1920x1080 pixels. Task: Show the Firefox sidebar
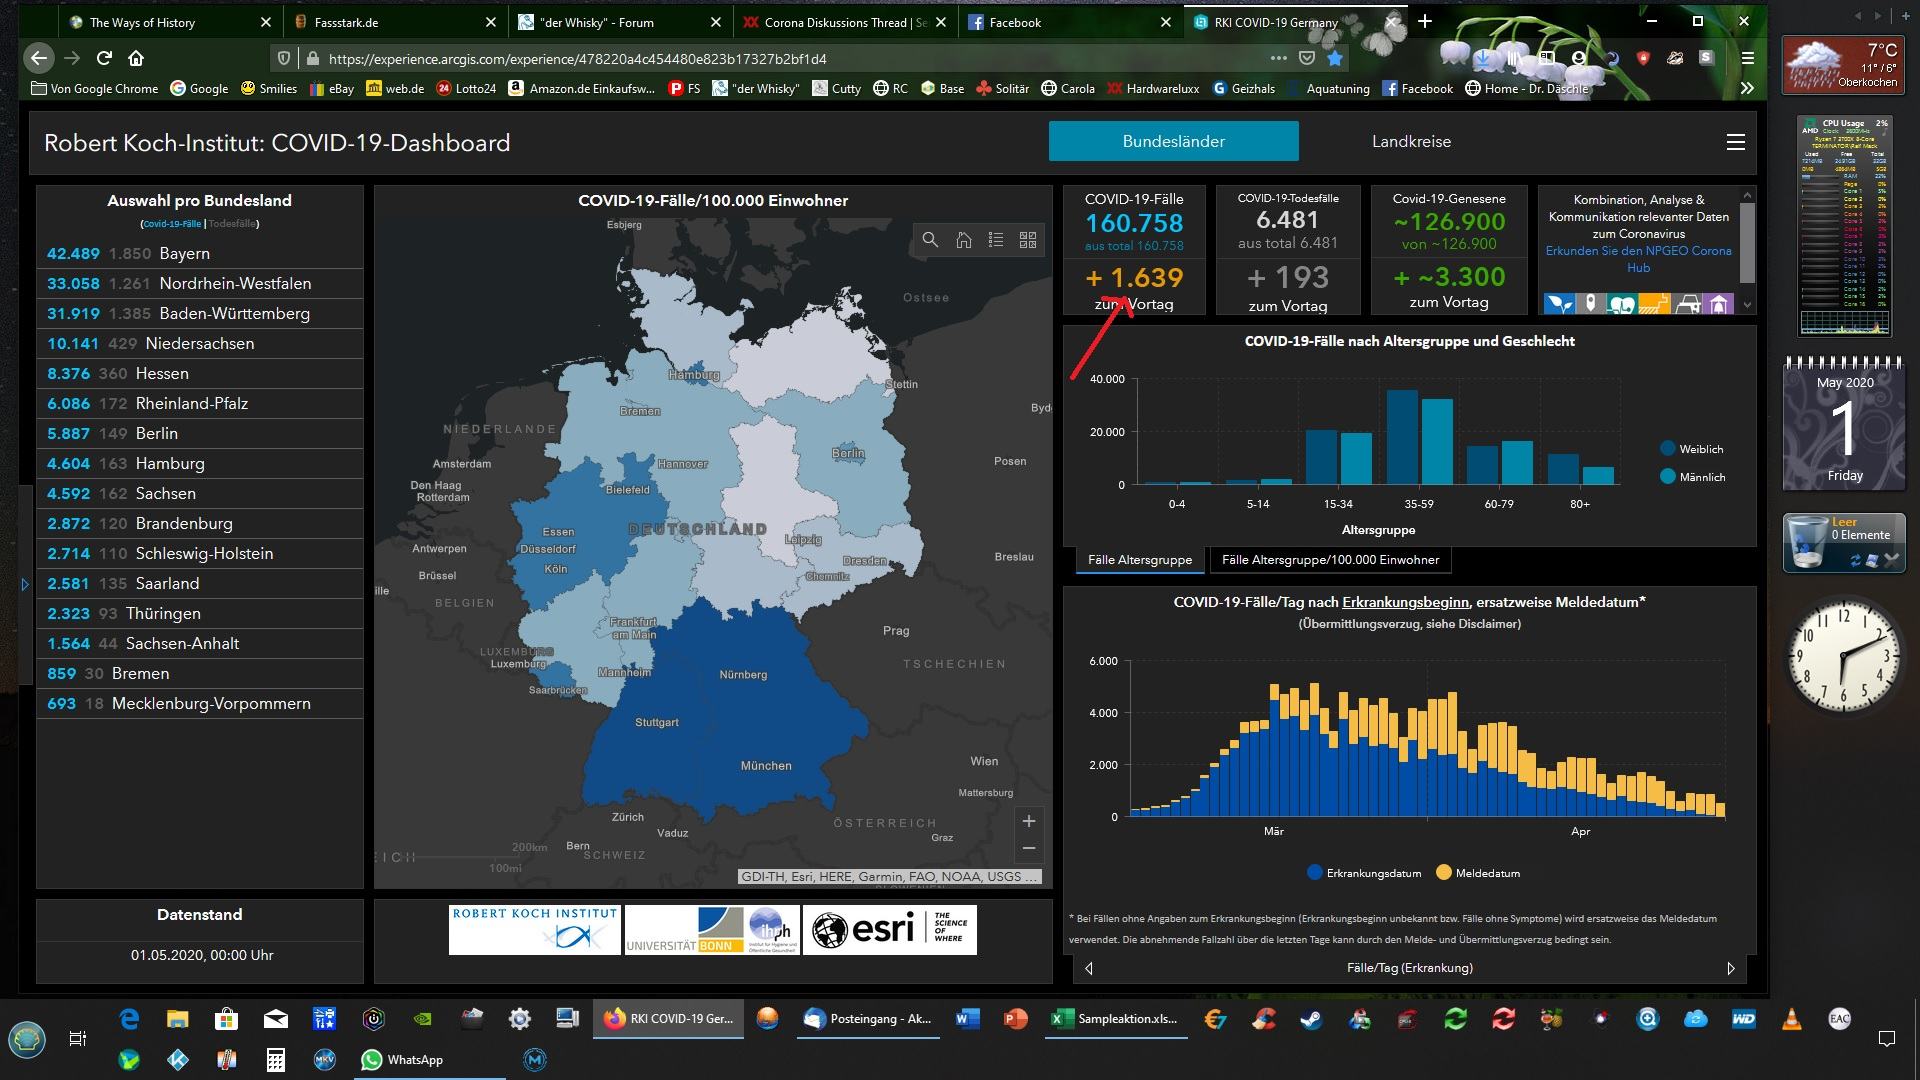(x=1547, y=58)
